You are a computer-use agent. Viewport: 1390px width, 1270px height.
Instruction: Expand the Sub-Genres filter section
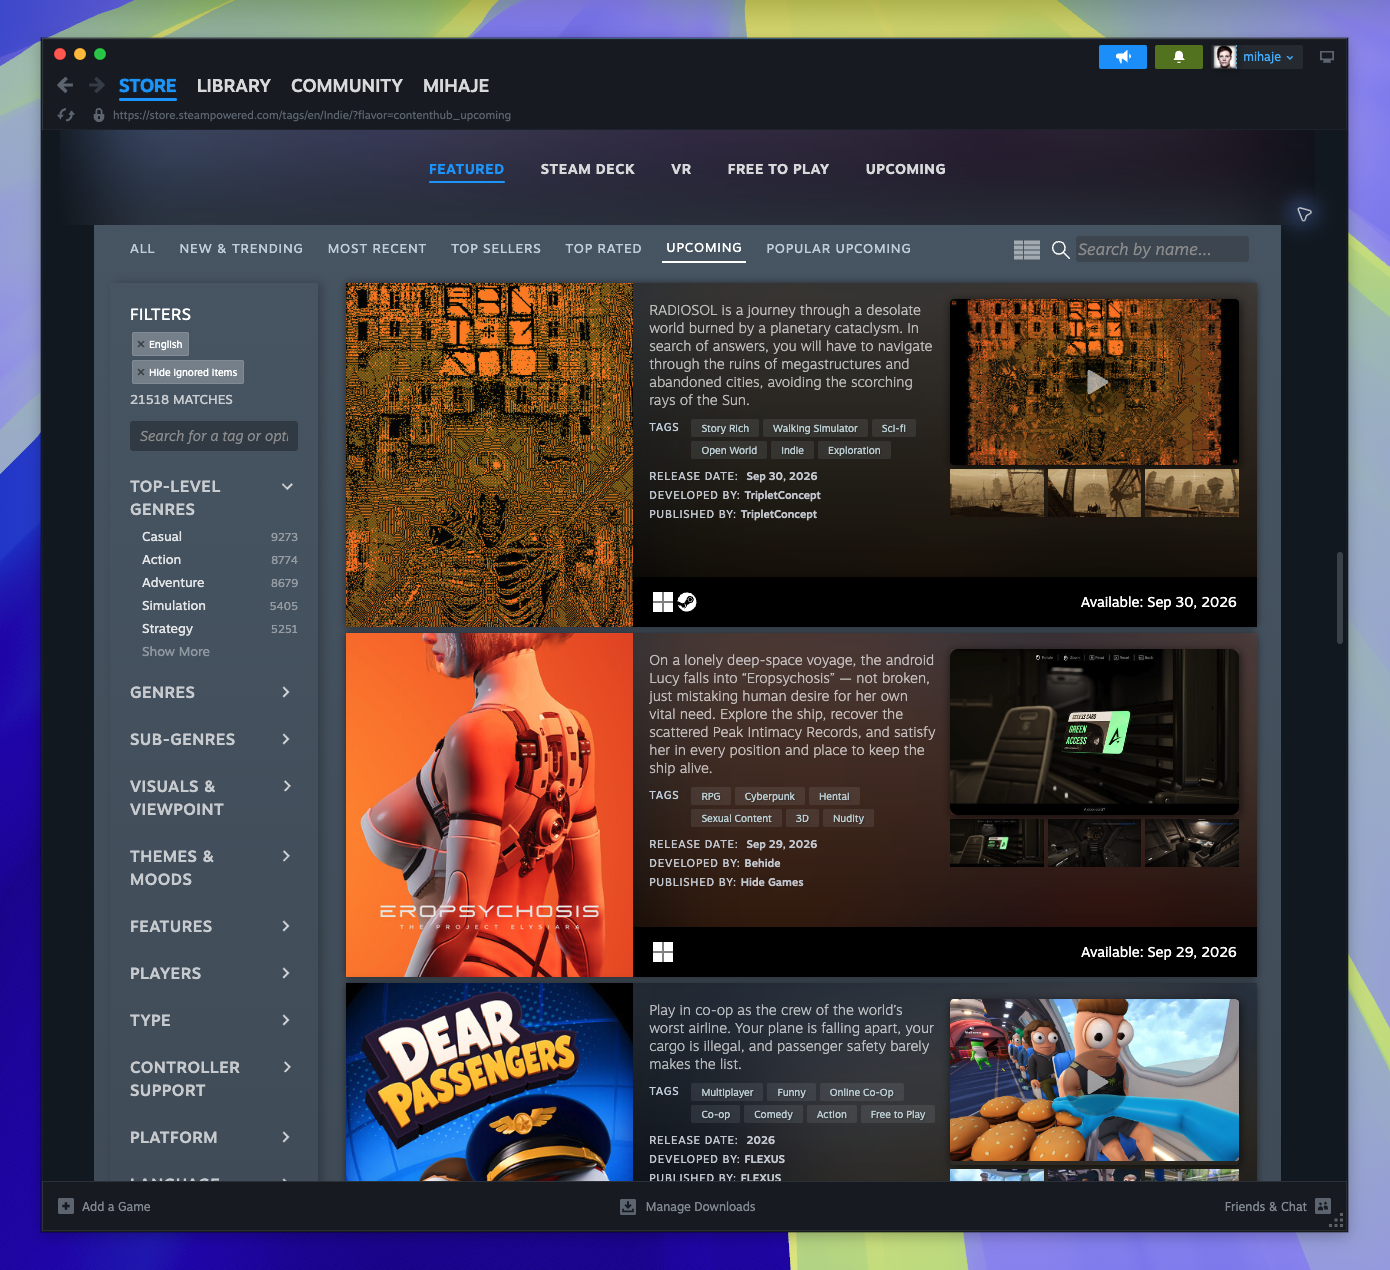pyautogui.click(x=286, y=739)
